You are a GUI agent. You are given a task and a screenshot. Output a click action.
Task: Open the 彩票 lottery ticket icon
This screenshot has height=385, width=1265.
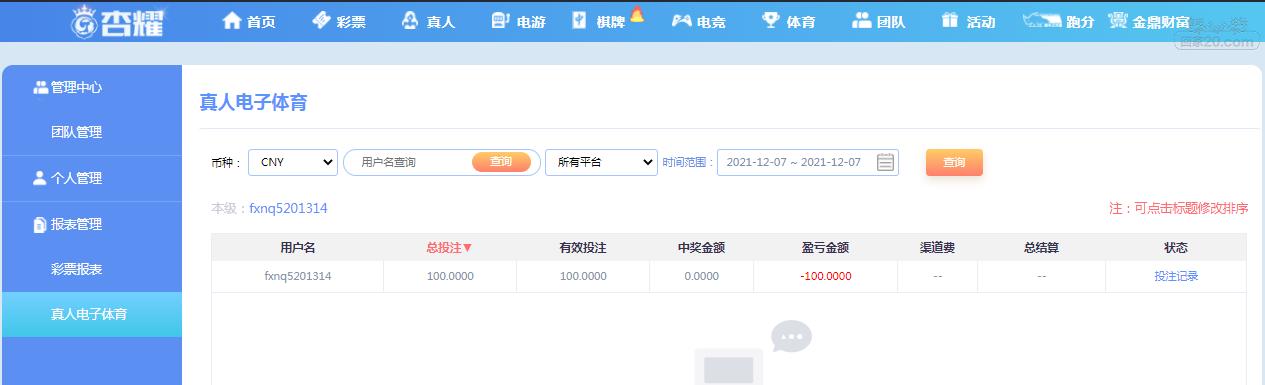click(321, 20)
